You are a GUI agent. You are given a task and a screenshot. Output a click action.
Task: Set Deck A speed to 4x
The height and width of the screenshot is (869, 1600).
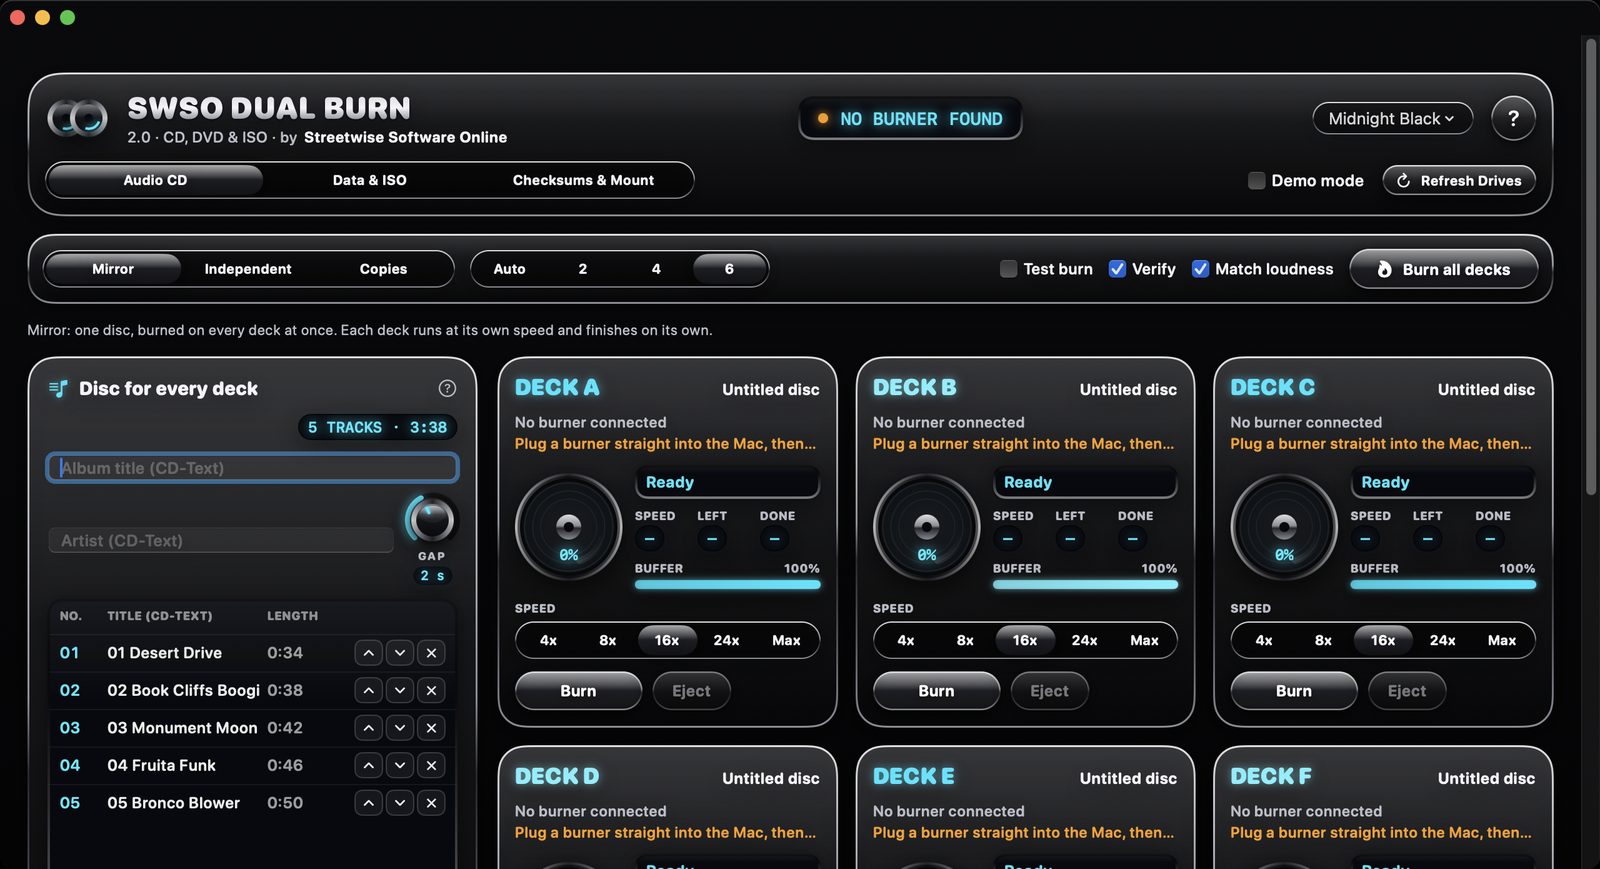pyautogui.click(x=548, y=640)
